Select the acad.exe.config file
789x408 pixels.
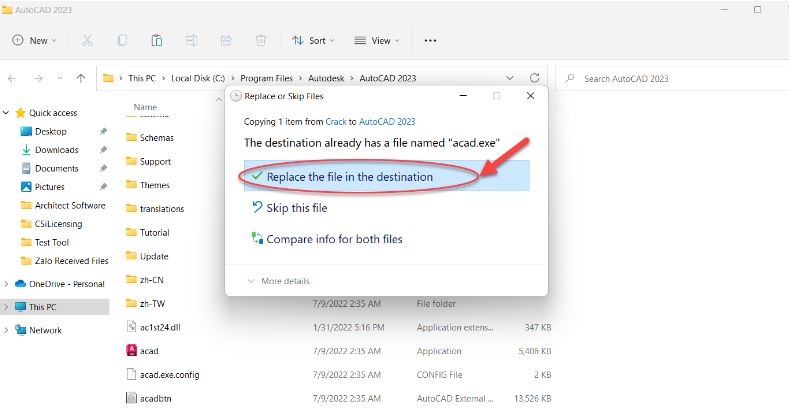pos(169,375)
